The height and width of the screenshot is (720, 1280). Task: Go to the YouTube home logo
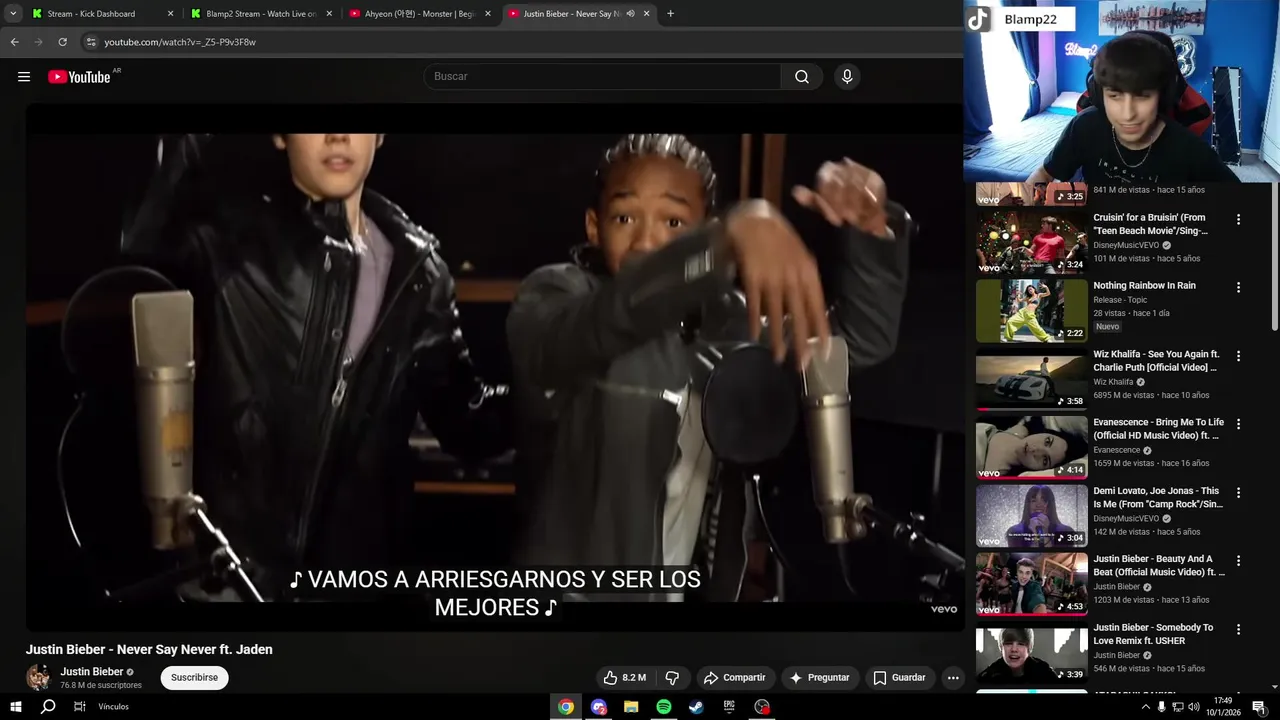(x=79, y=77)
